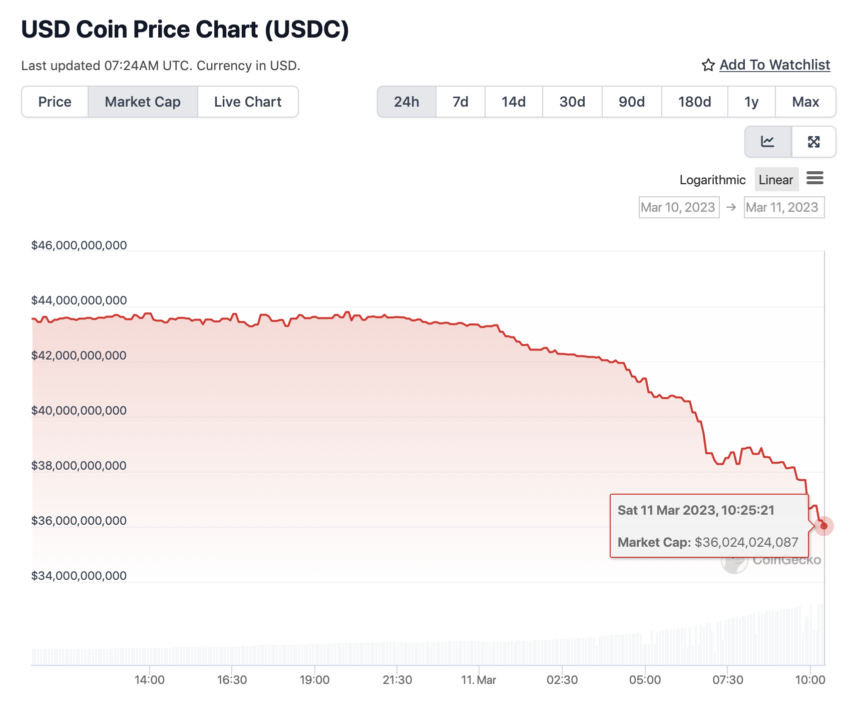Choose the 7d range button
Screen dimensions: 850x709
[x=460, y=102]
